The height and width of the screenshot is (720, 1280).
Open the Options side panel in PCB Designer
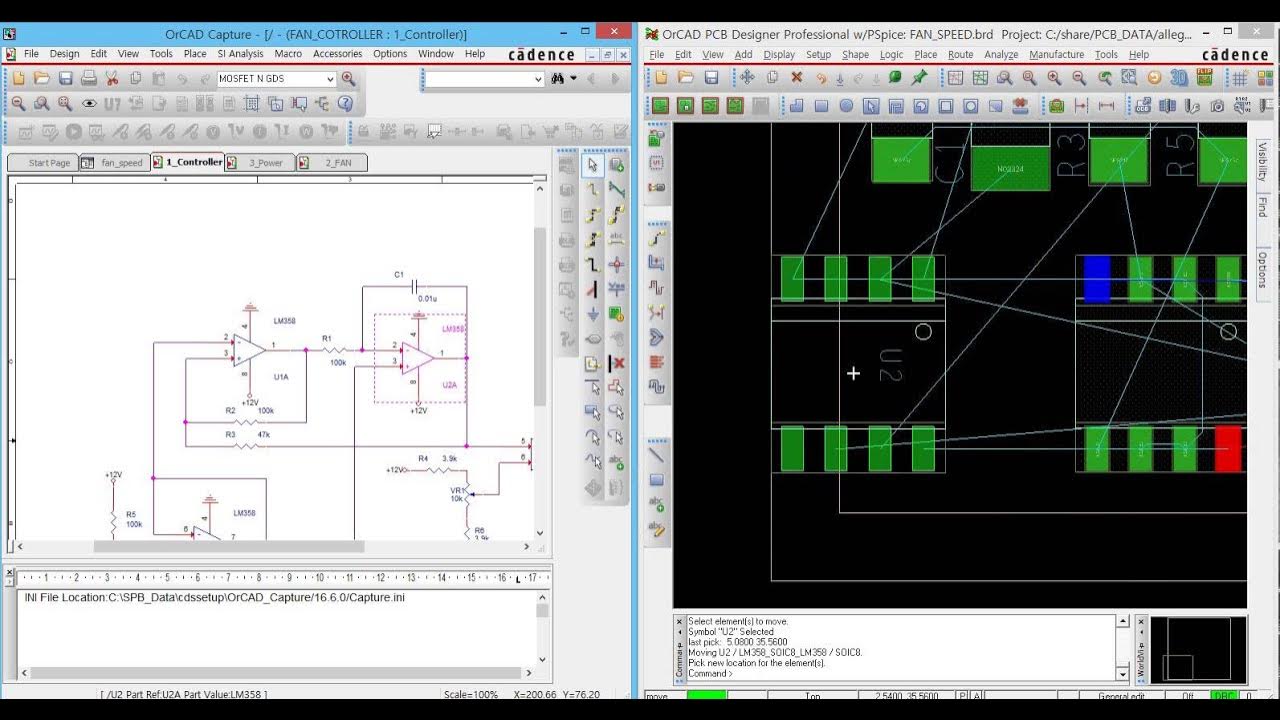coord(1263,270)
